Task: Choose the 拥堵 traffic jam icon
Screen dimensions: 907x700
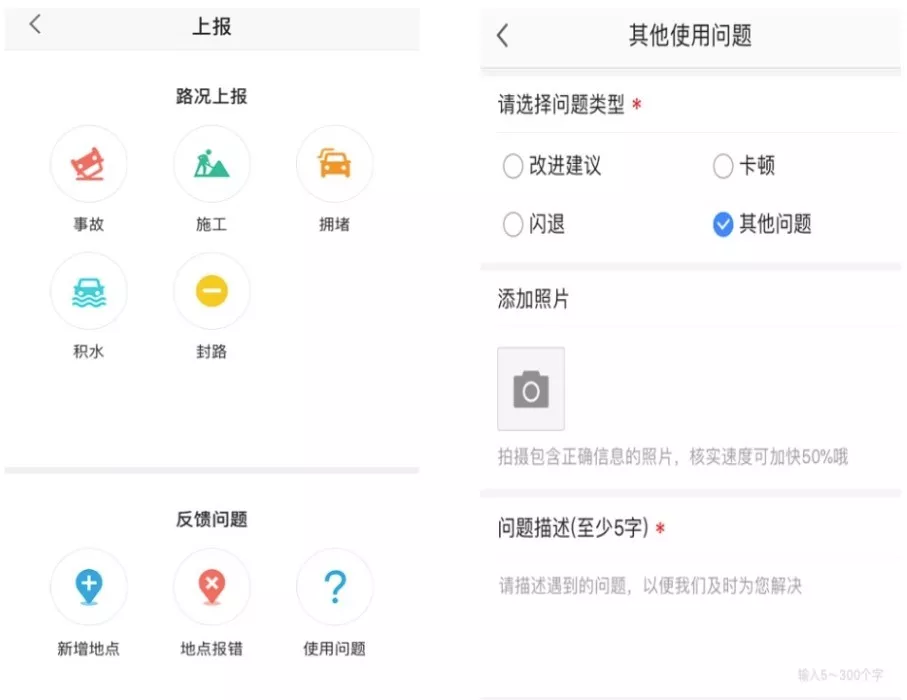Action: tap(334, 164)
